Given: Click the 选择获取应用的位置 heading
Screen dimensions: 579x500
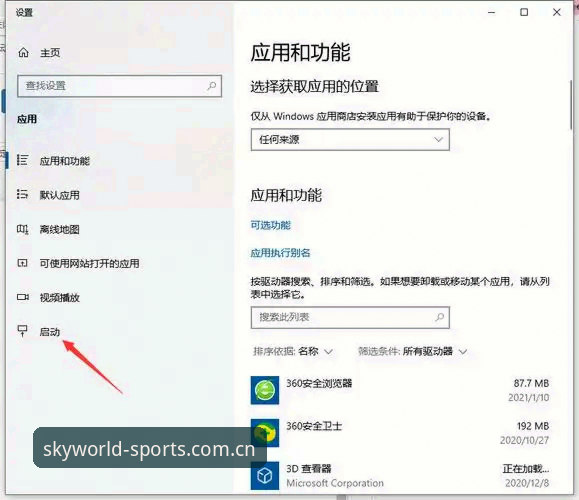Looking at the screenshot, I should [x=315, y=86].
